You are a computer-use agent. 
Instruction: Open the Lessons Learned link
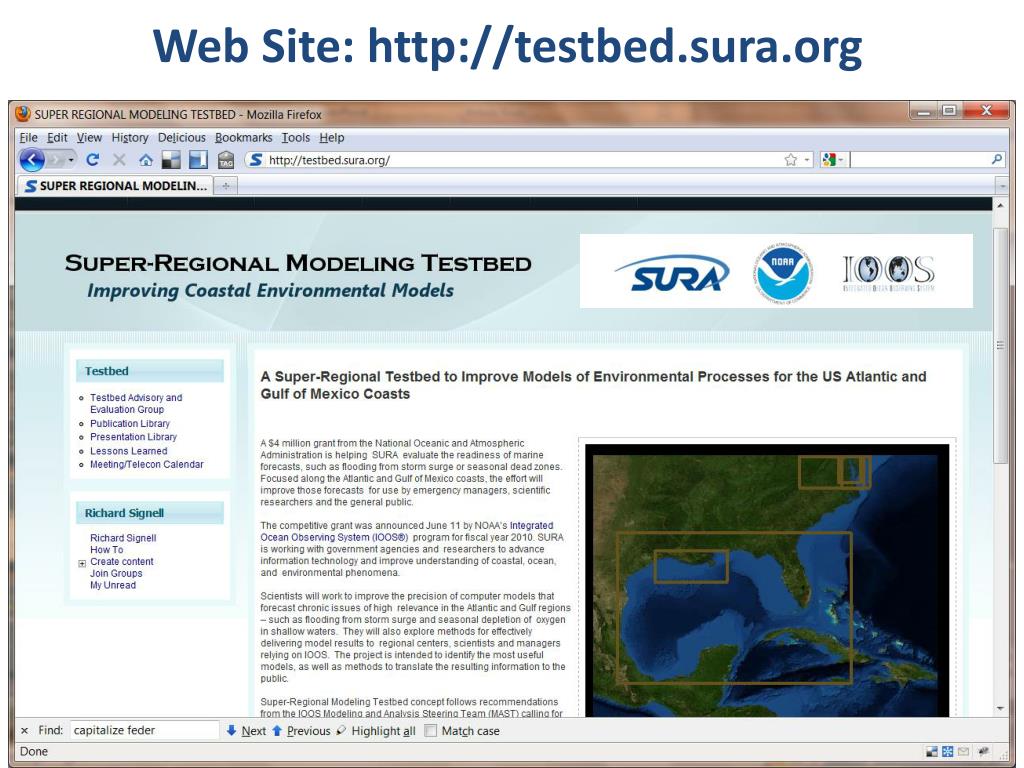(129, 451)
